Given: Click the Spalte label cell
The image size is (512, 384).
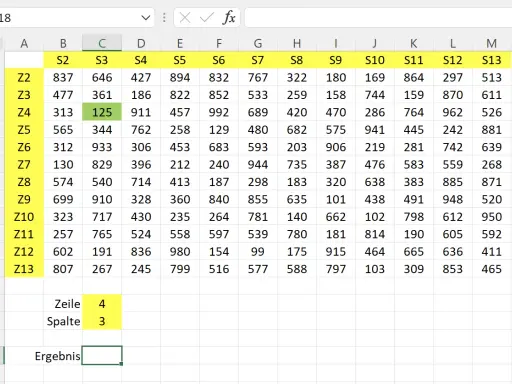Looking at the screenshot, I should pos(63,321).
